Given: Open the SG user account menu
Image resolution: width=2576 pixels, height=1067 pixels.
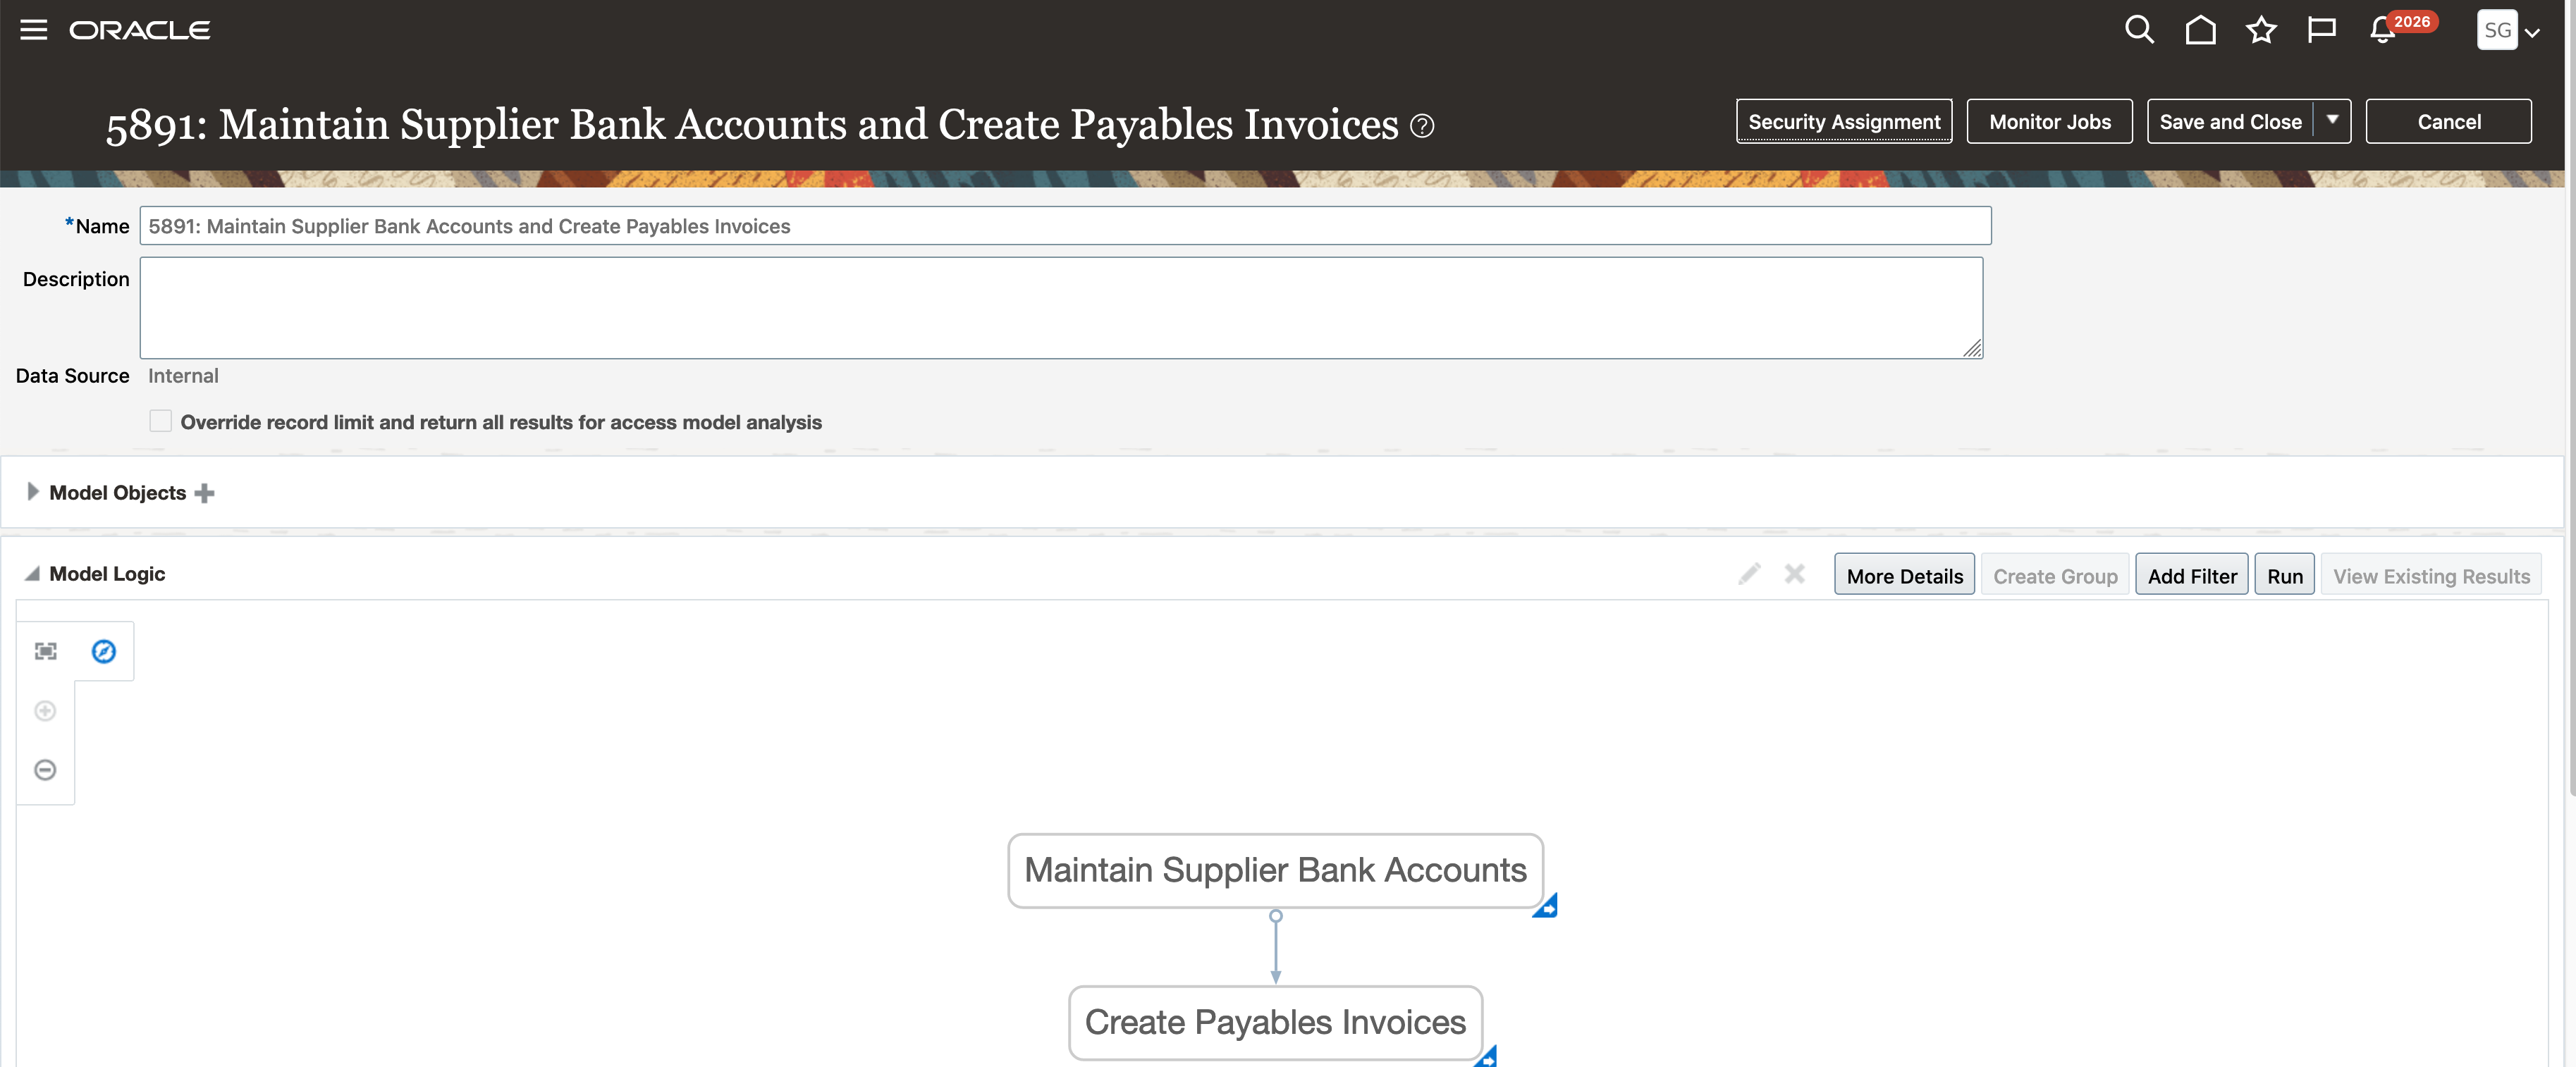Looking at the screenshot, I should point(2508,30).
